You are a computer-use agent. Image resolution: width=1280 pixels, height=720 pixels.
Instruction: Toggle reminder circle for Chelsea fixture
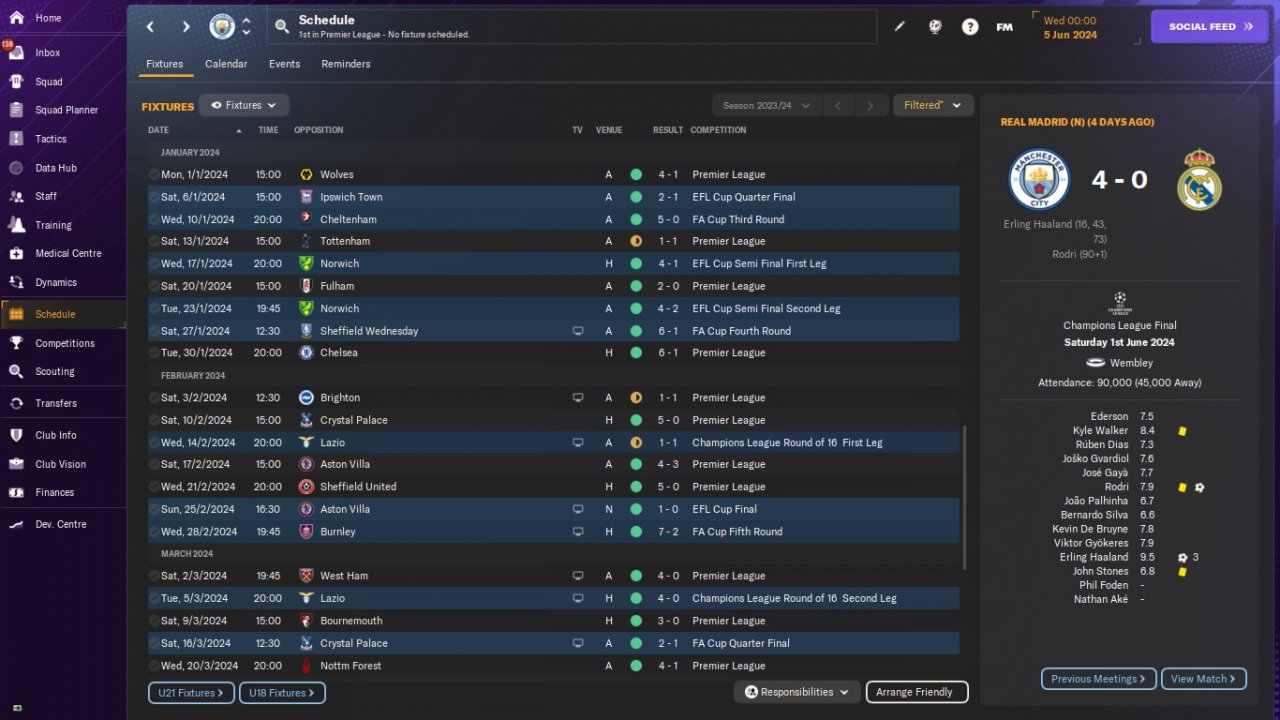[x=154, y=353]
